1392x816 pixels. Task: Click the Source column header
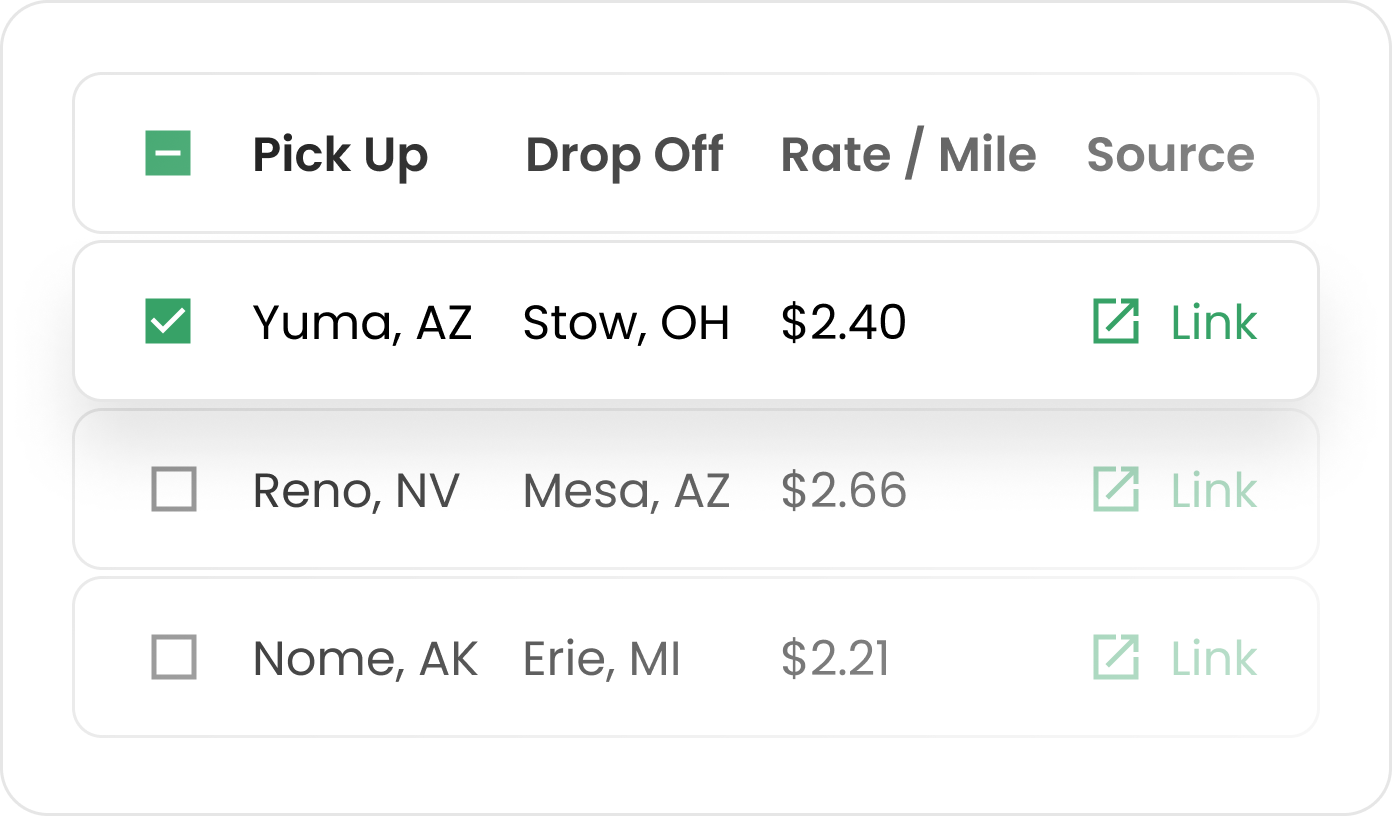pos(1170,155)
